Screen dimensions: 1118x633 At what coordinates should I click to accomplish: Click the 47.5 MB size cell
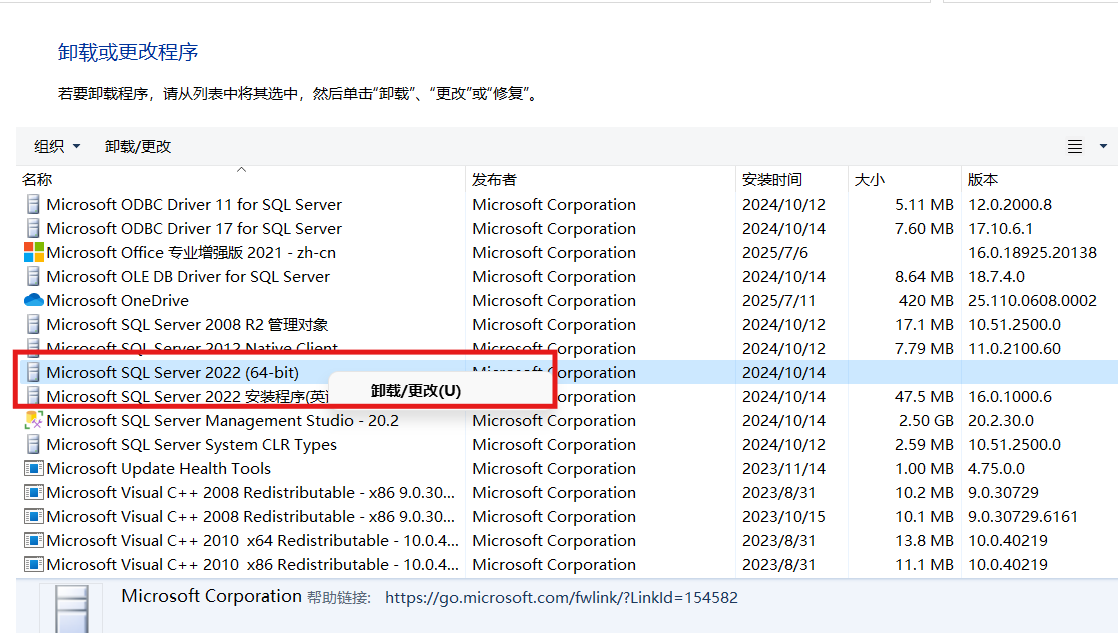click(x=925, y=396)
